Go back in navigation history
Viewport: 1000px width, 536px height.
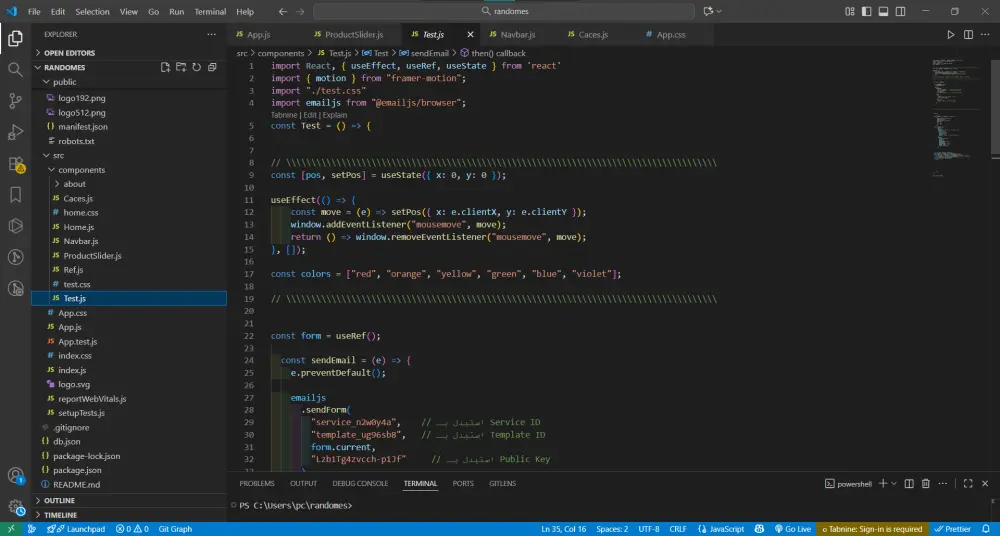click(x=283, y=11)
